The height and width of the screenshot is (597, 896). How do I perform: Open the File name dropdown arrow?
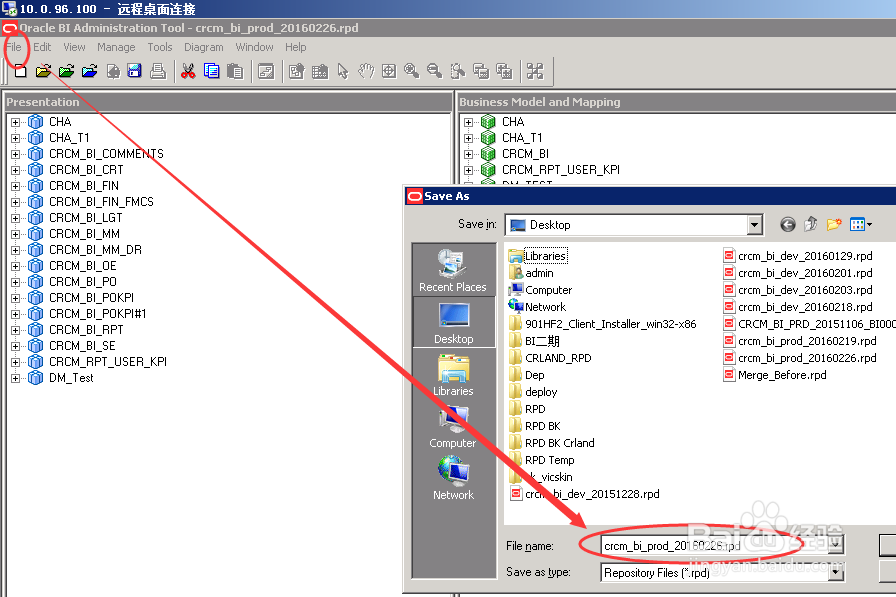point(835,545)
